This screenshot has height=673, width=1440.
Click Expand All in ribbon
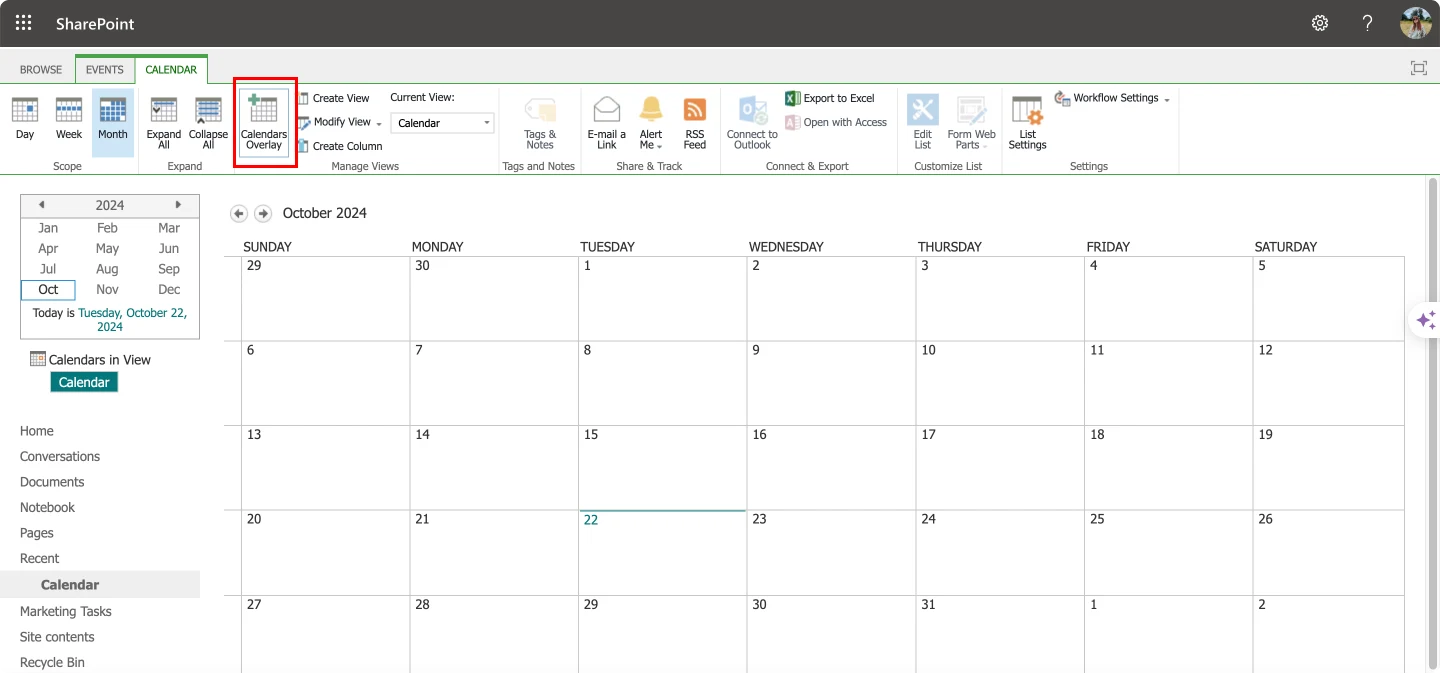click(x=164, y=123)
